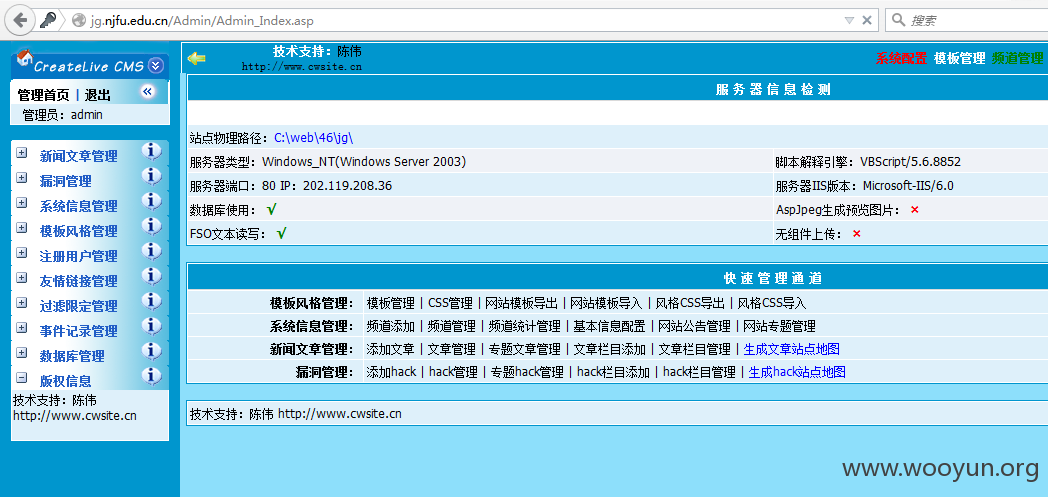Collapse 版权信息 minus box
The width and height of the screenshot is (1048, 497).
click(21, 378)
